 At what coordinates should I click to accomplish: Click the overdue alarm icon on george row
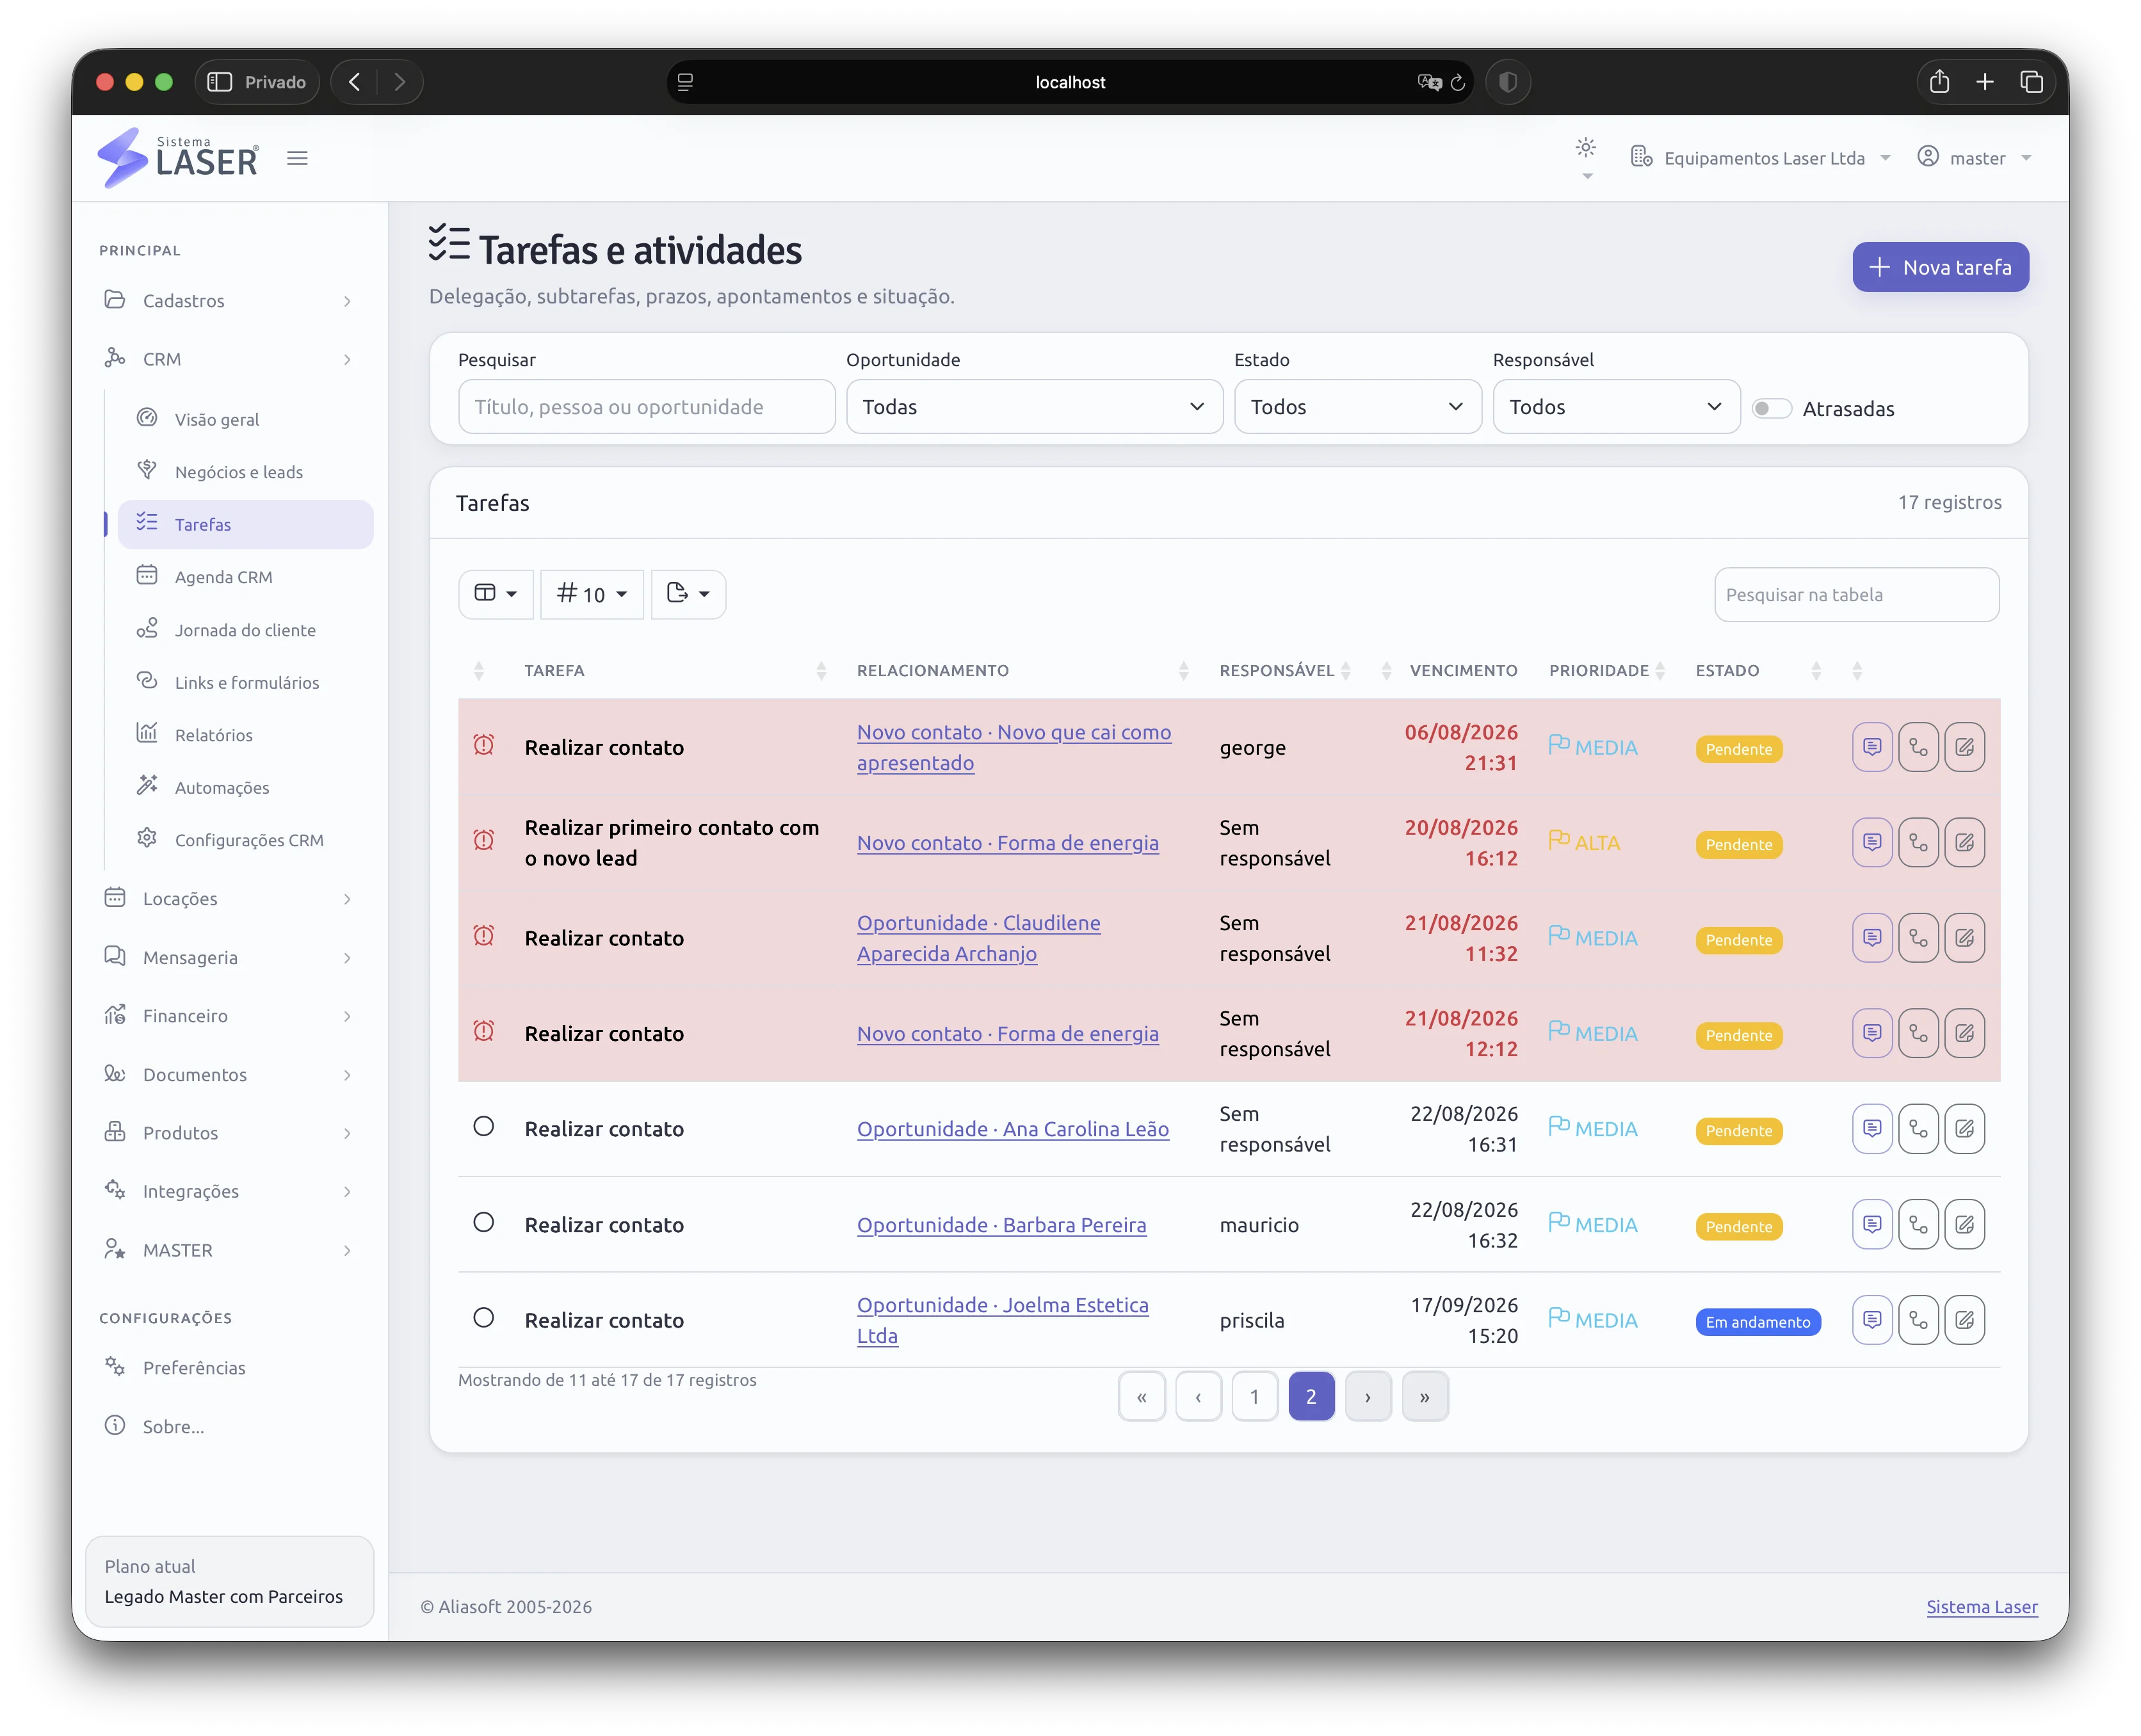tap(484, 746)
